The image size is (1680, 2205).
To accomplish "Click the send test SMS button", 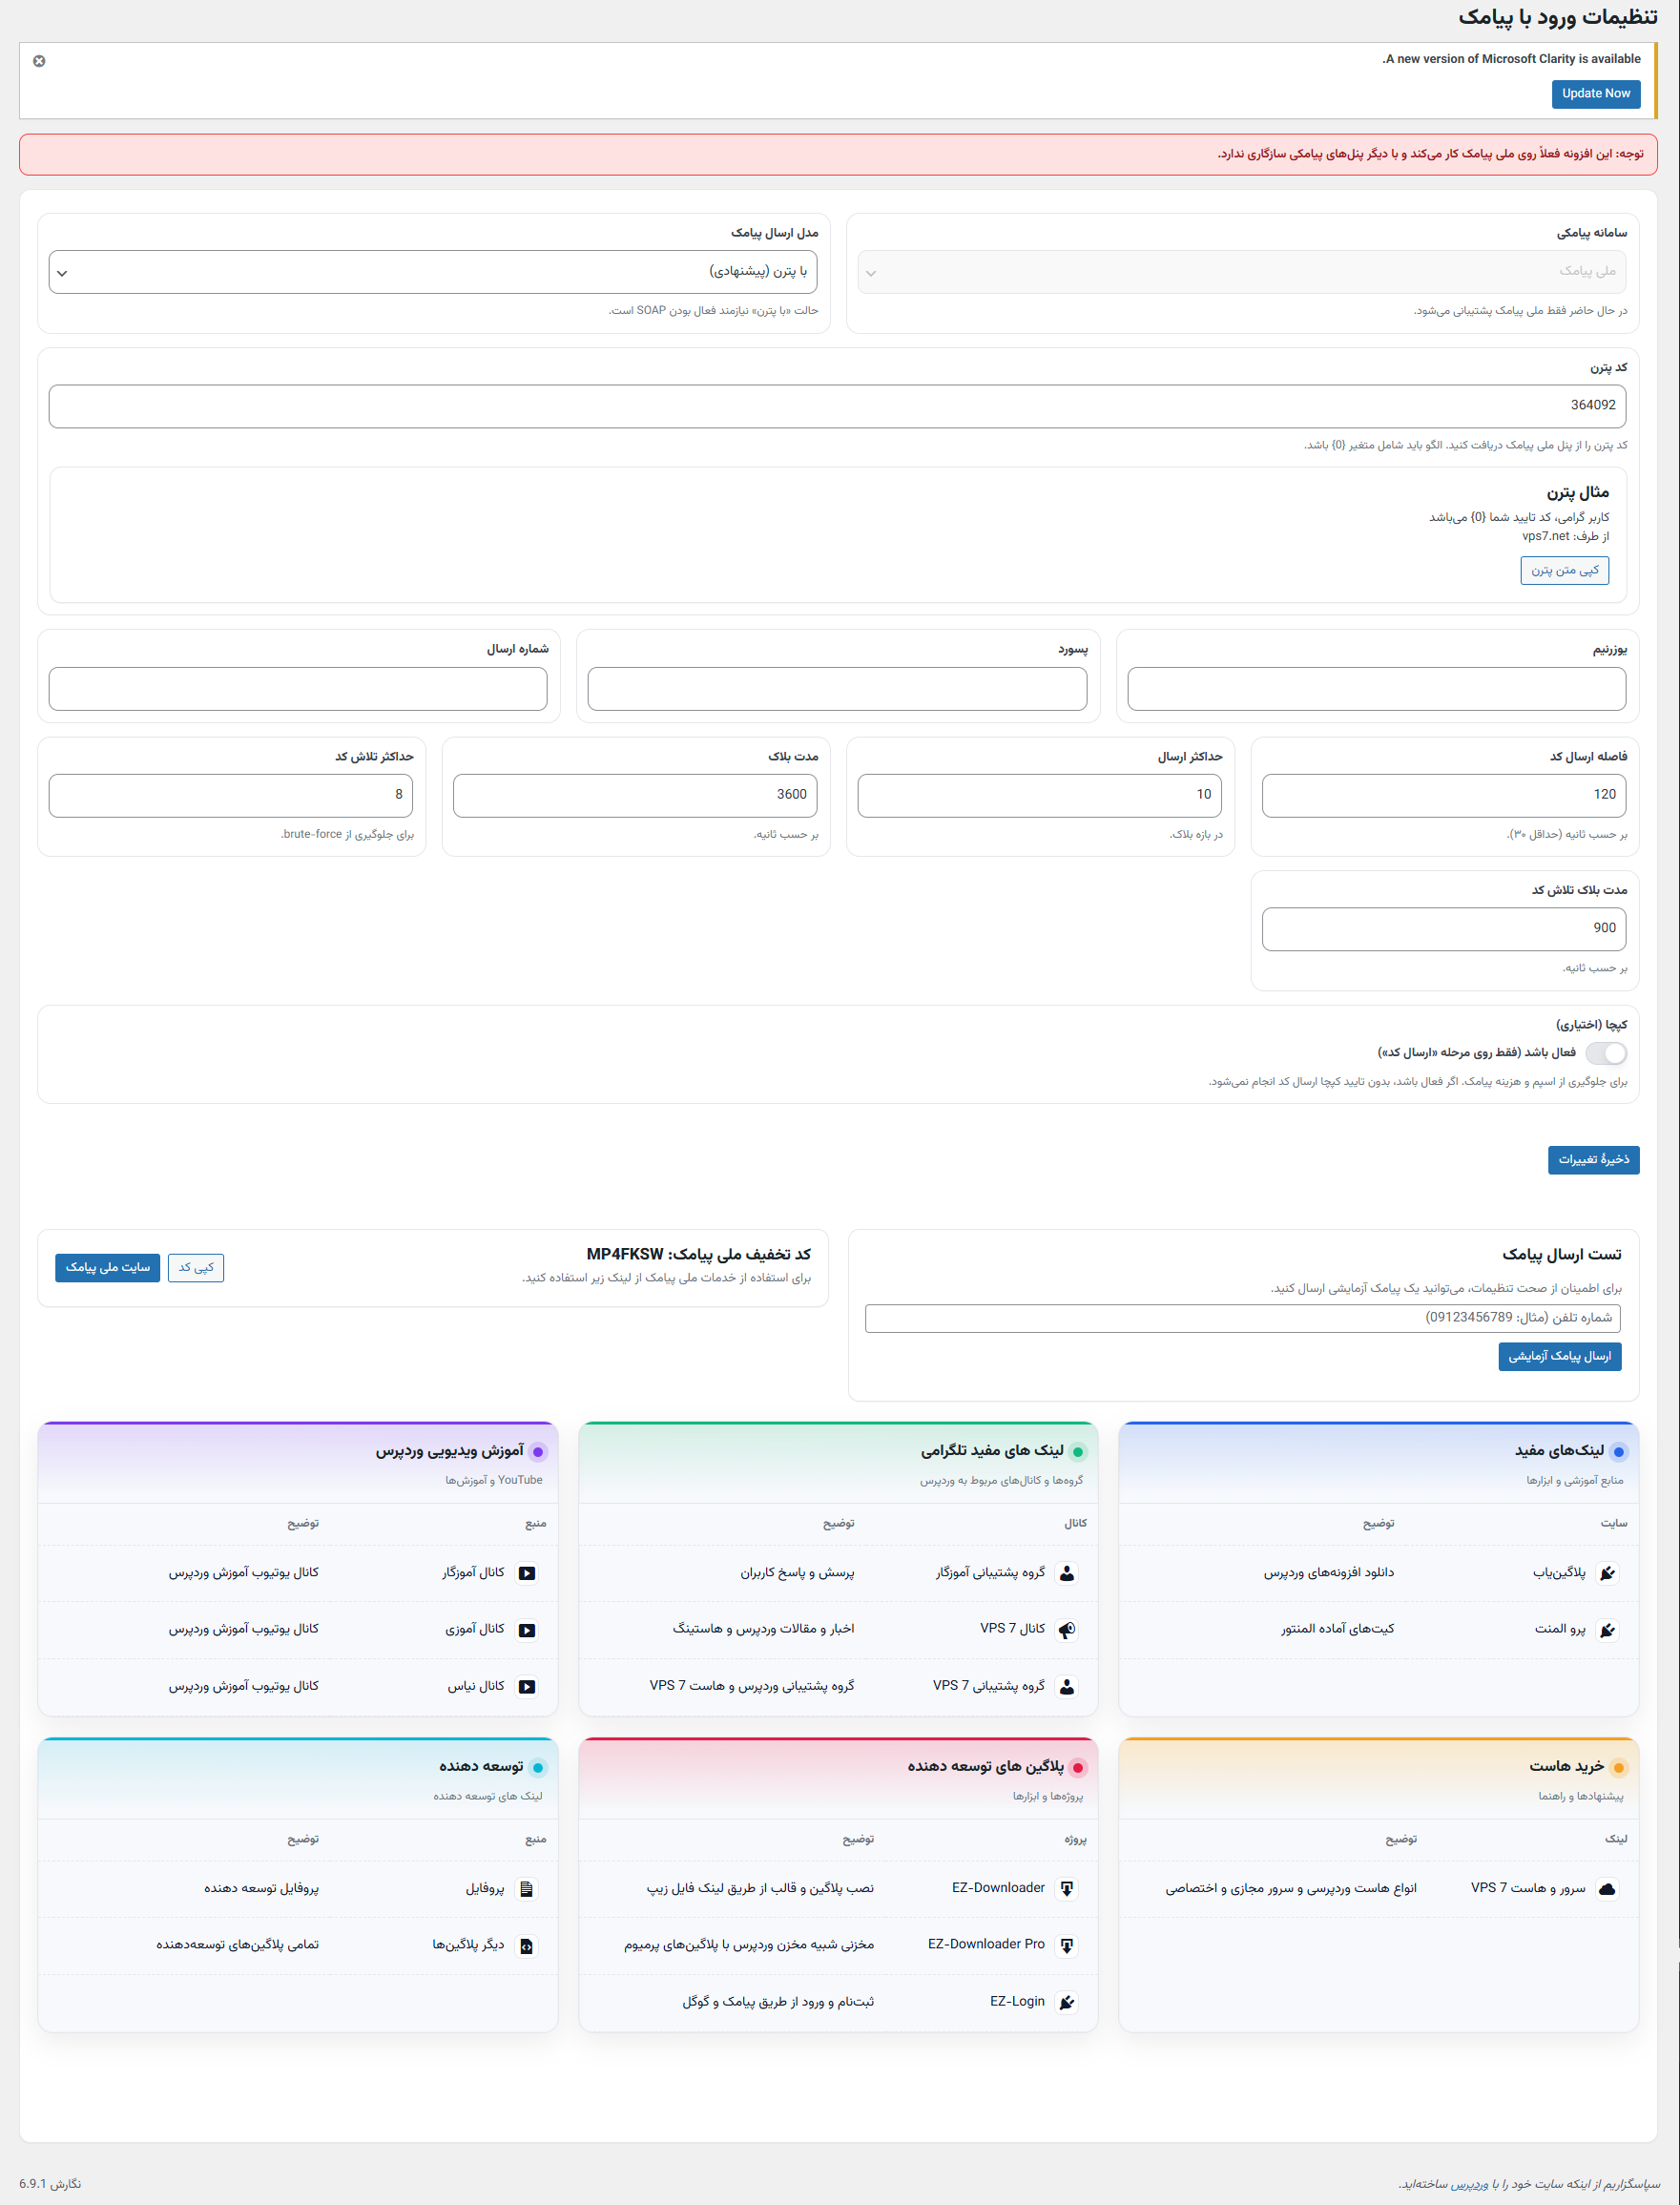I will (1559, 1356).
